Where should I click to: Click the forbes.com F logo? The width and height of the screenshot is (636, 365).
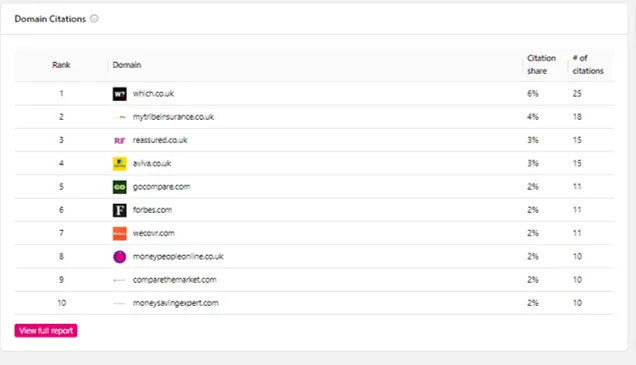tap(119, 210)
